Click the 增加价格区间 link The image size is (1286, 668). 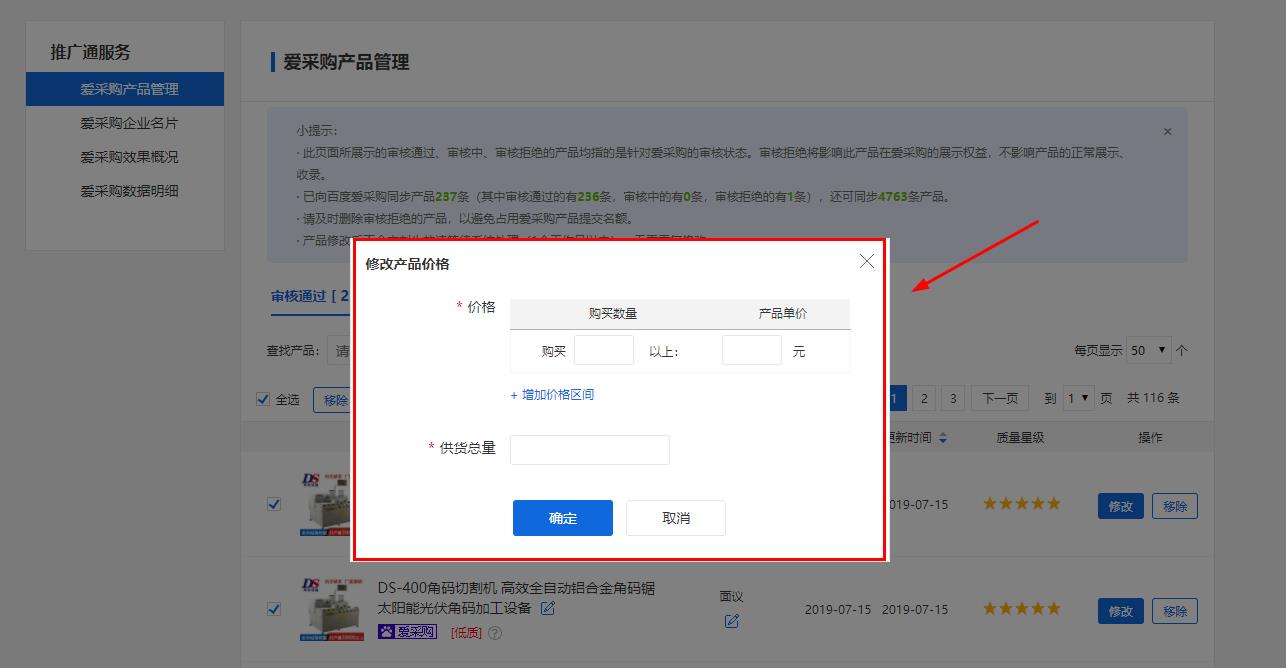(x=552, y=395)
